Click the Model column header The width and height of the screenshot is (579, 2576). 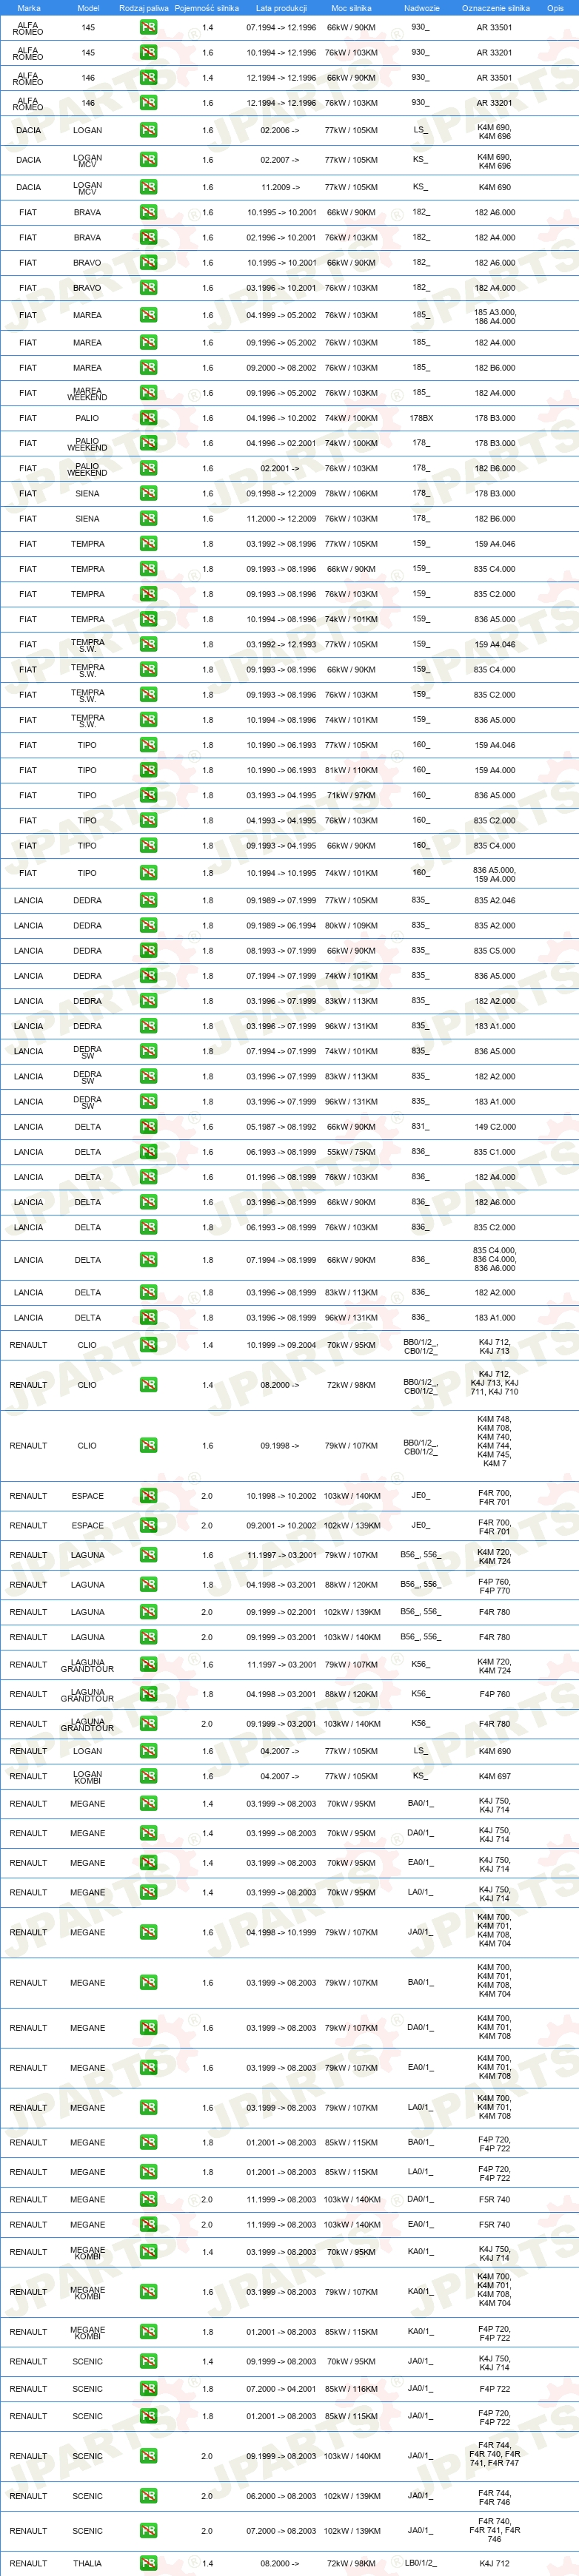pos(88,8)
